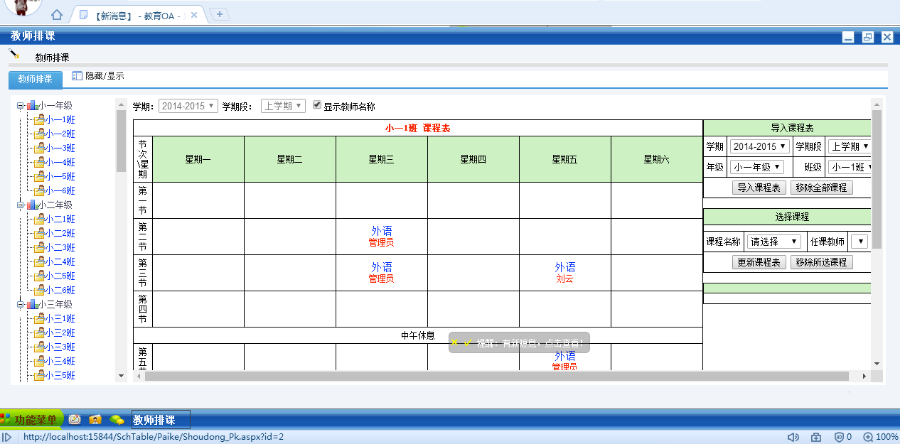The height and width of the screenshot is (444, 900).
Task: Open the import panel 学期段 上学期 dropdown
Action: click(x=850, y=146)
